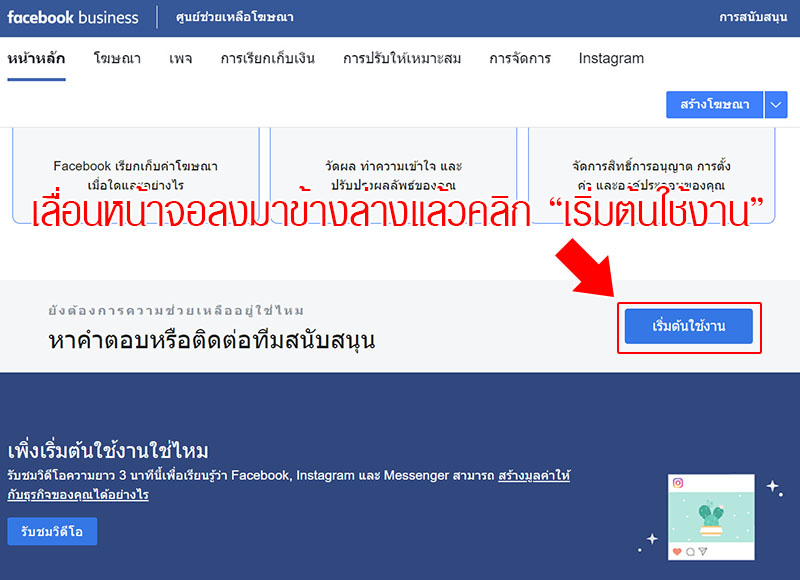Click the รับชมวิดีโอ button
Viewport: 800px width, 580px height.
pos(52,532)
